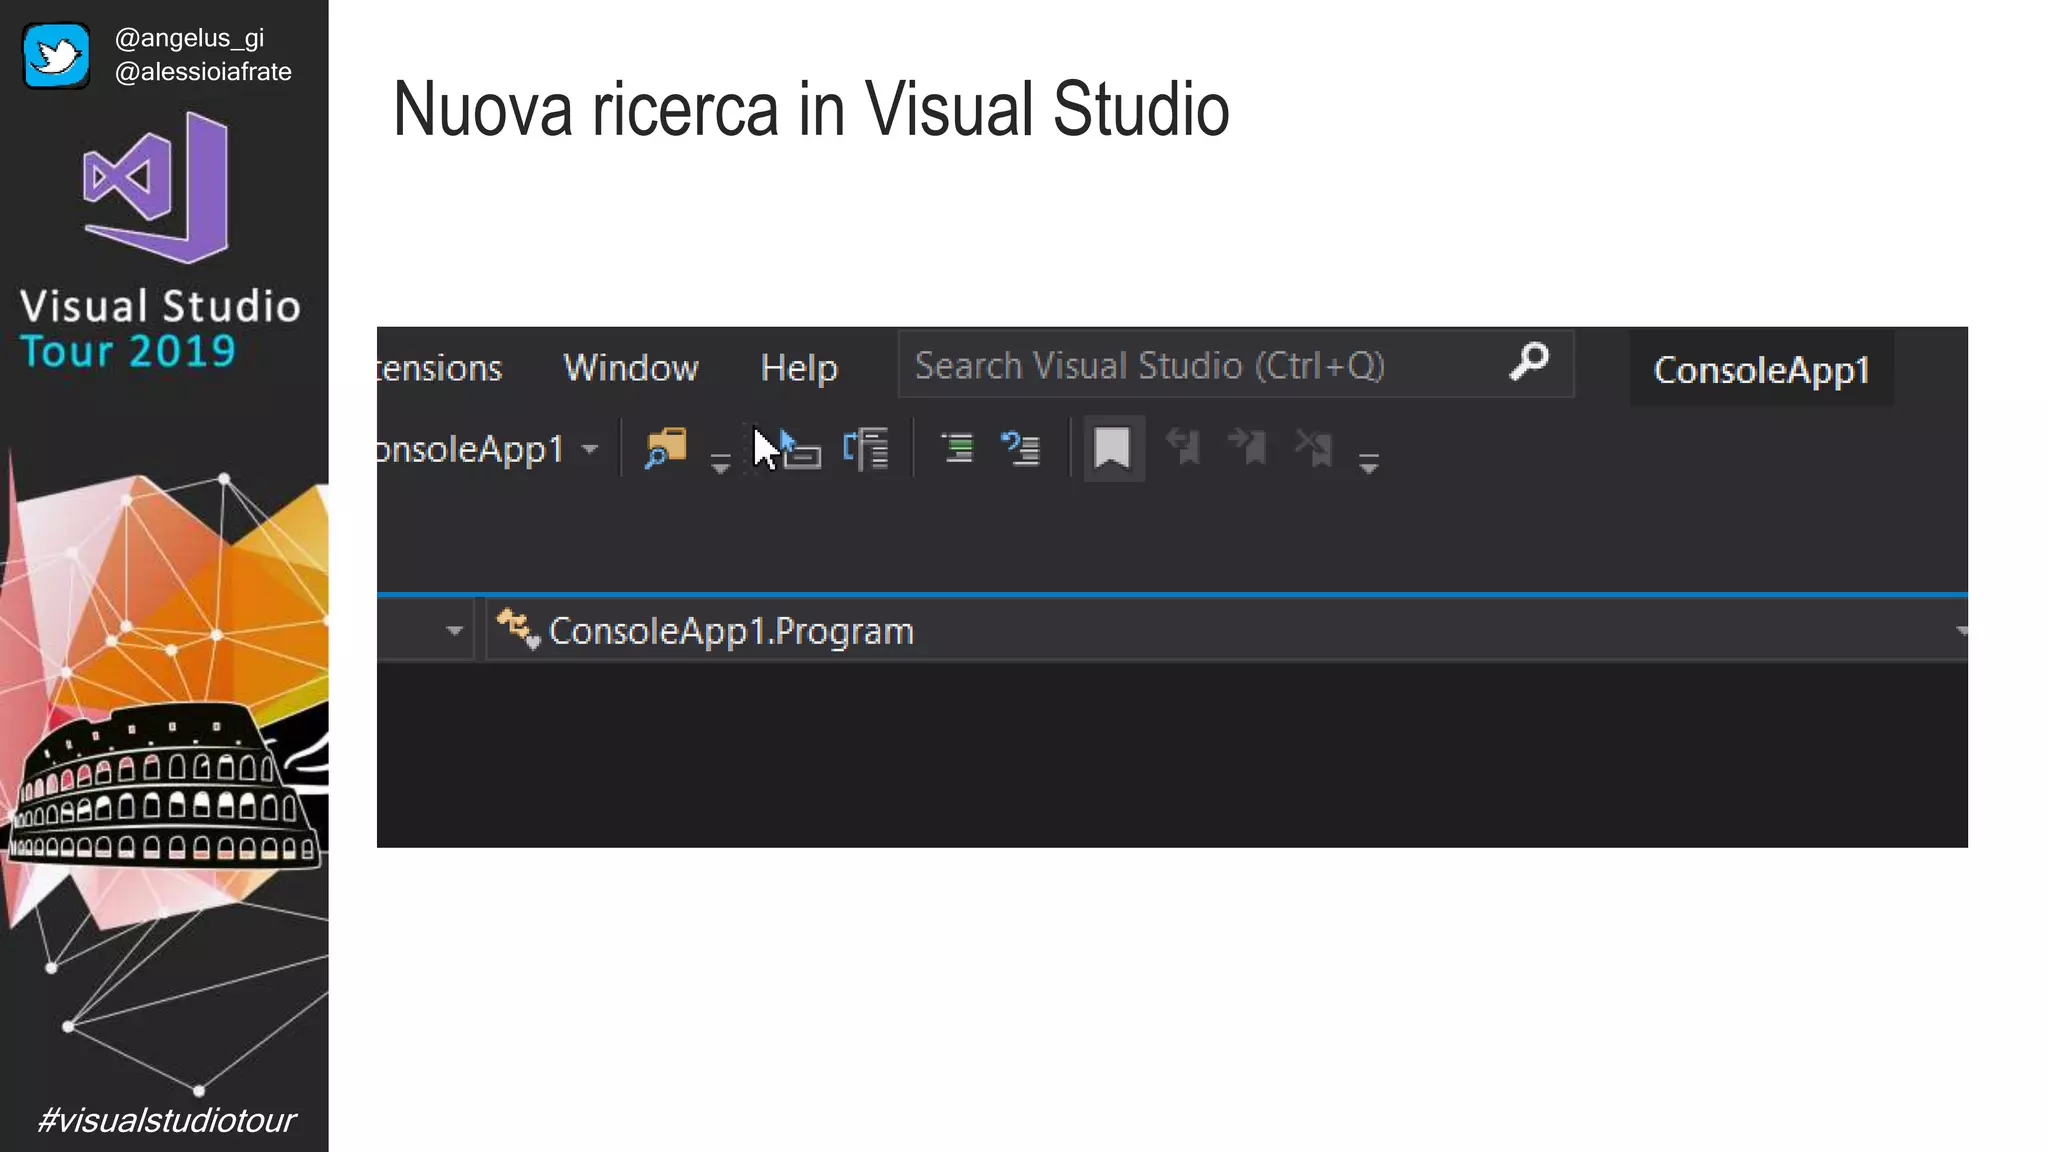Go to previous bookmark

(1184, 447)
